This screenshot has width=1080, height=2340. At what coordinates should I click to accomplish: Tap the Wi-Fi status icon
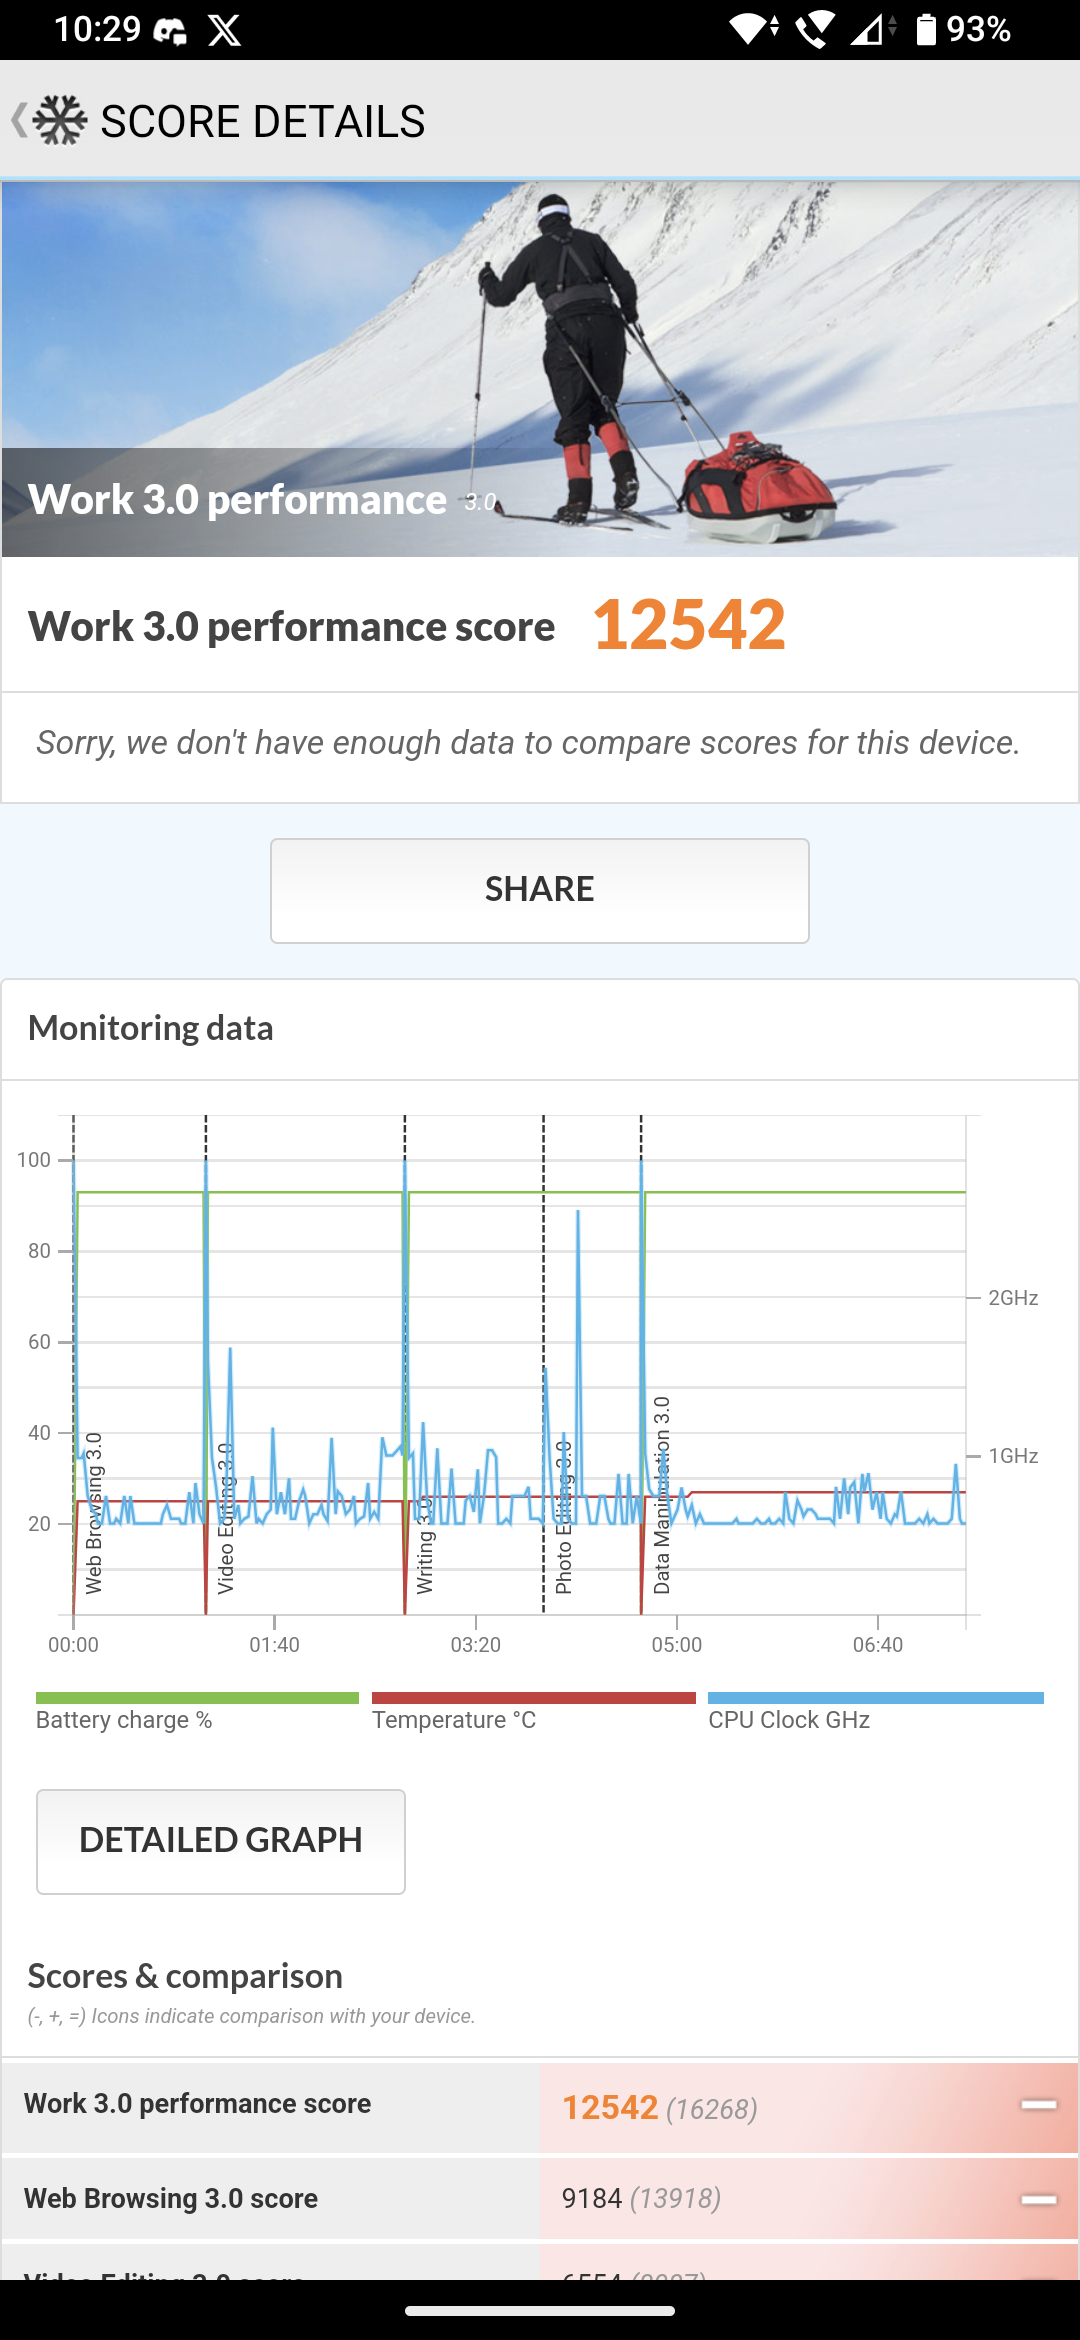pyautogui.click(x=752, y=29)
